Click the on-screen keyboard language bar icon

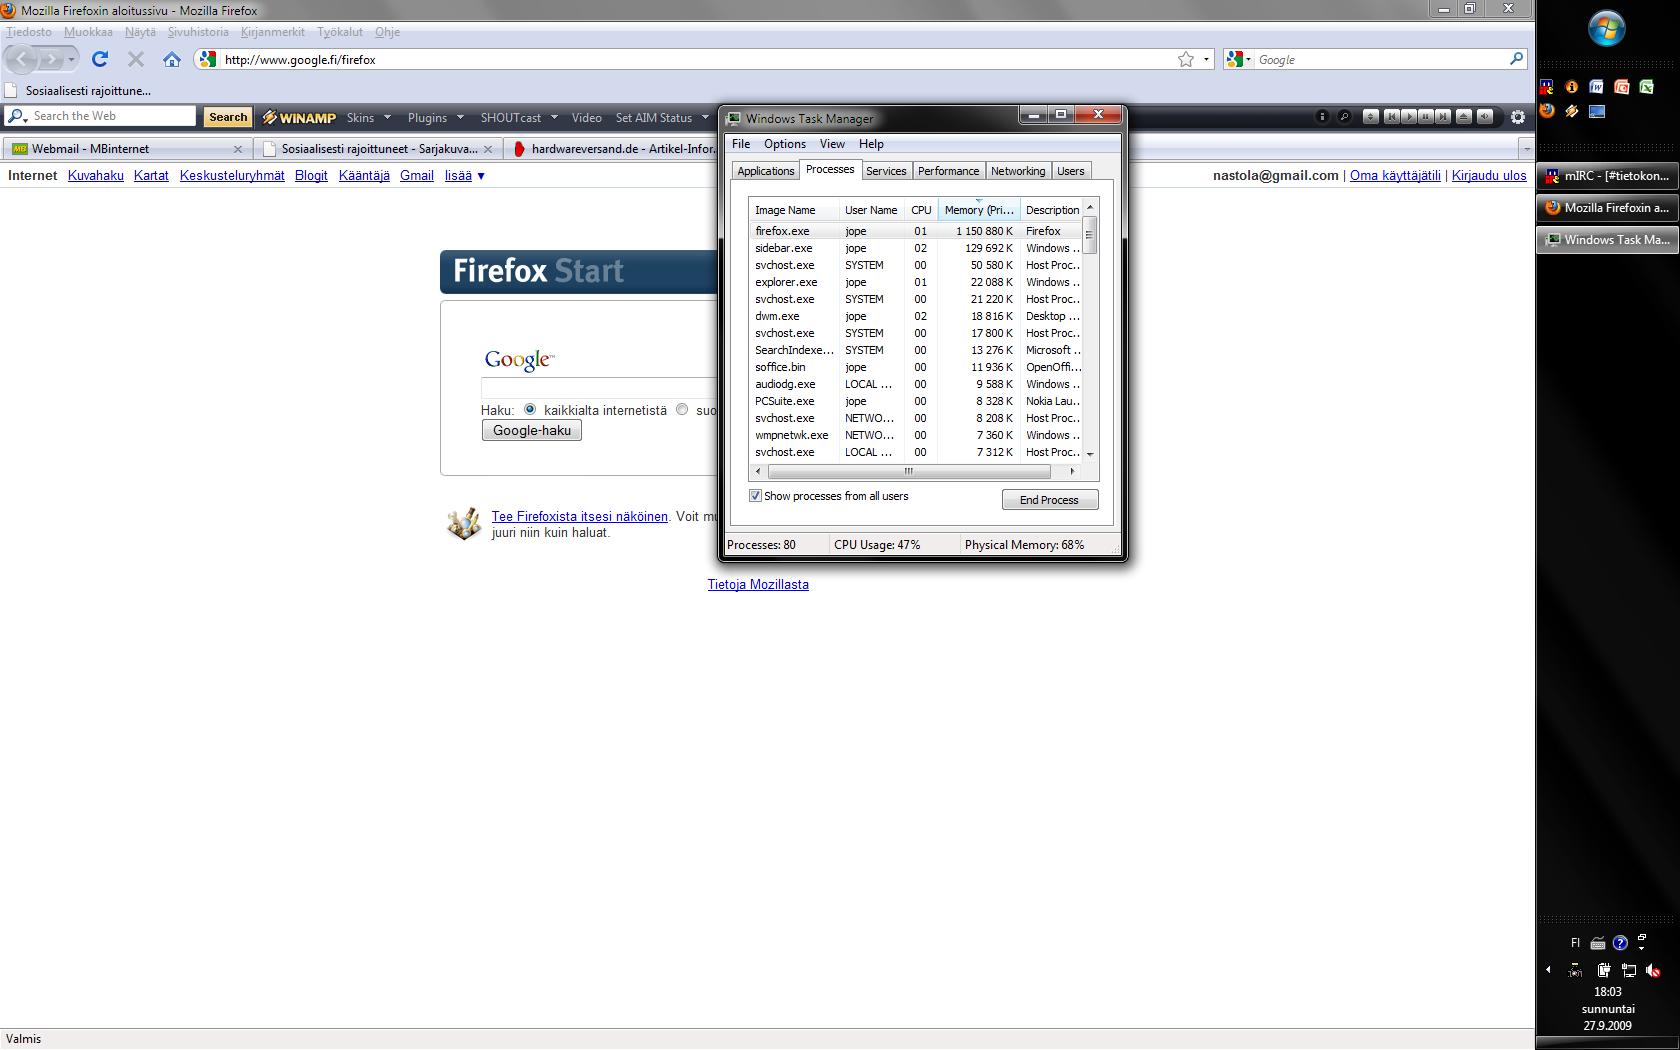coord(1598,943)
